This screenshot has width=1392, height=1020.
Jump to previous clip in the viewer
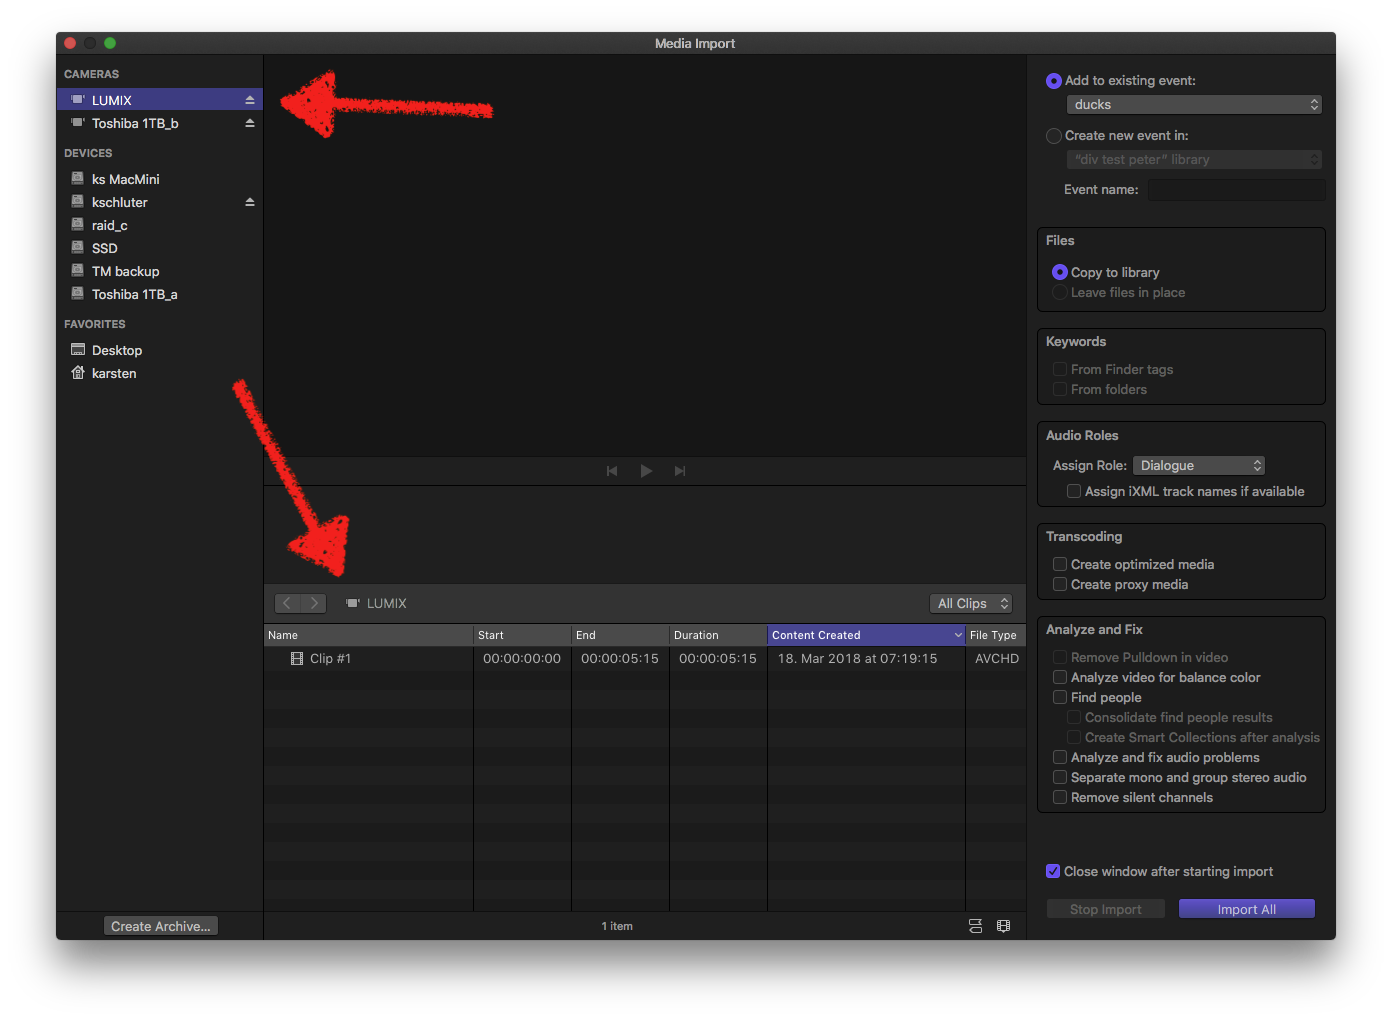coord(612,471)
